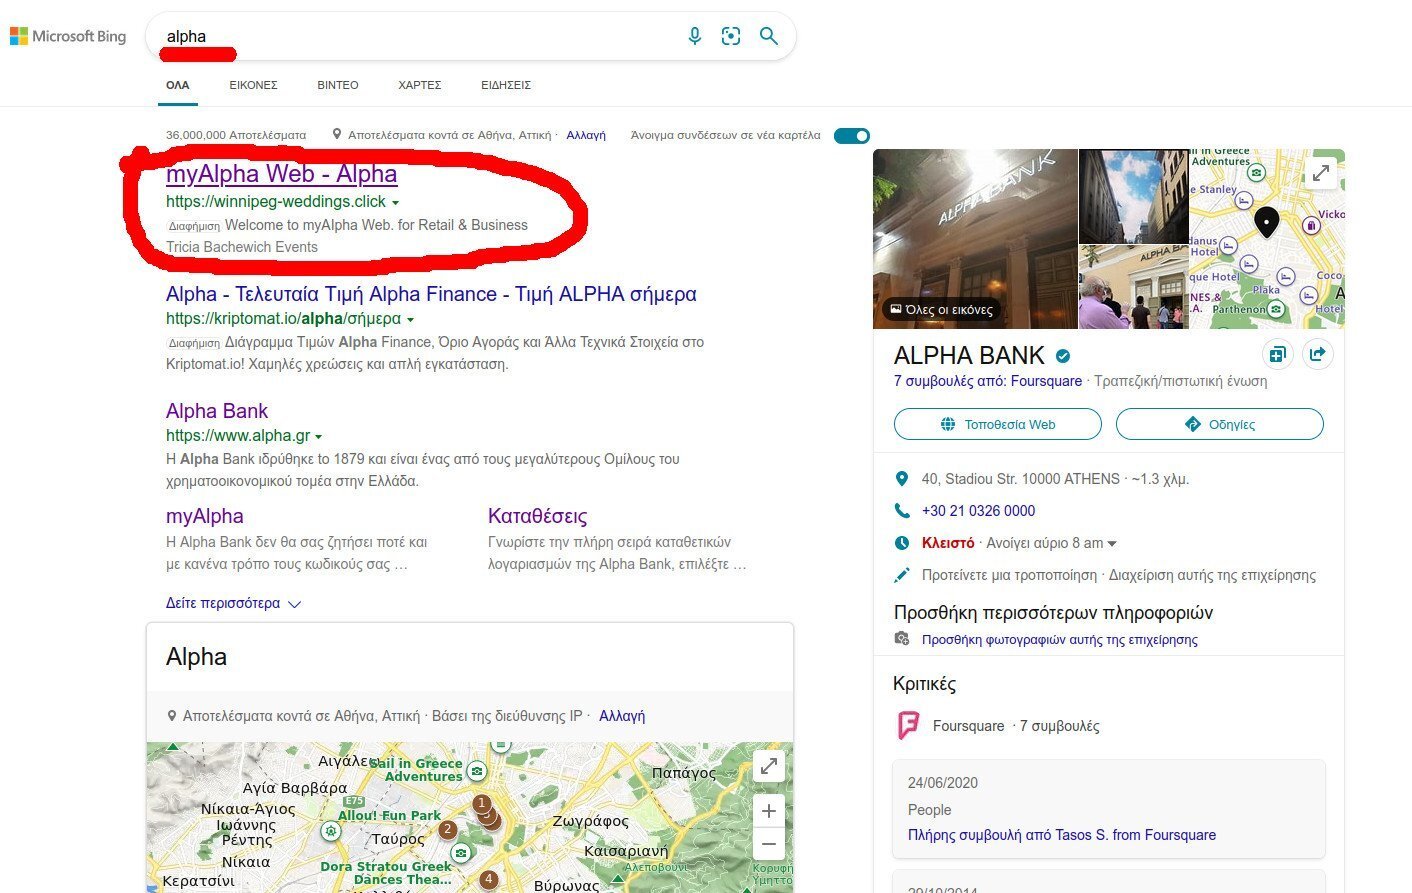Open the myAlpha sitelink
Screen dimensions: 1412x893
tap(205, 516)
